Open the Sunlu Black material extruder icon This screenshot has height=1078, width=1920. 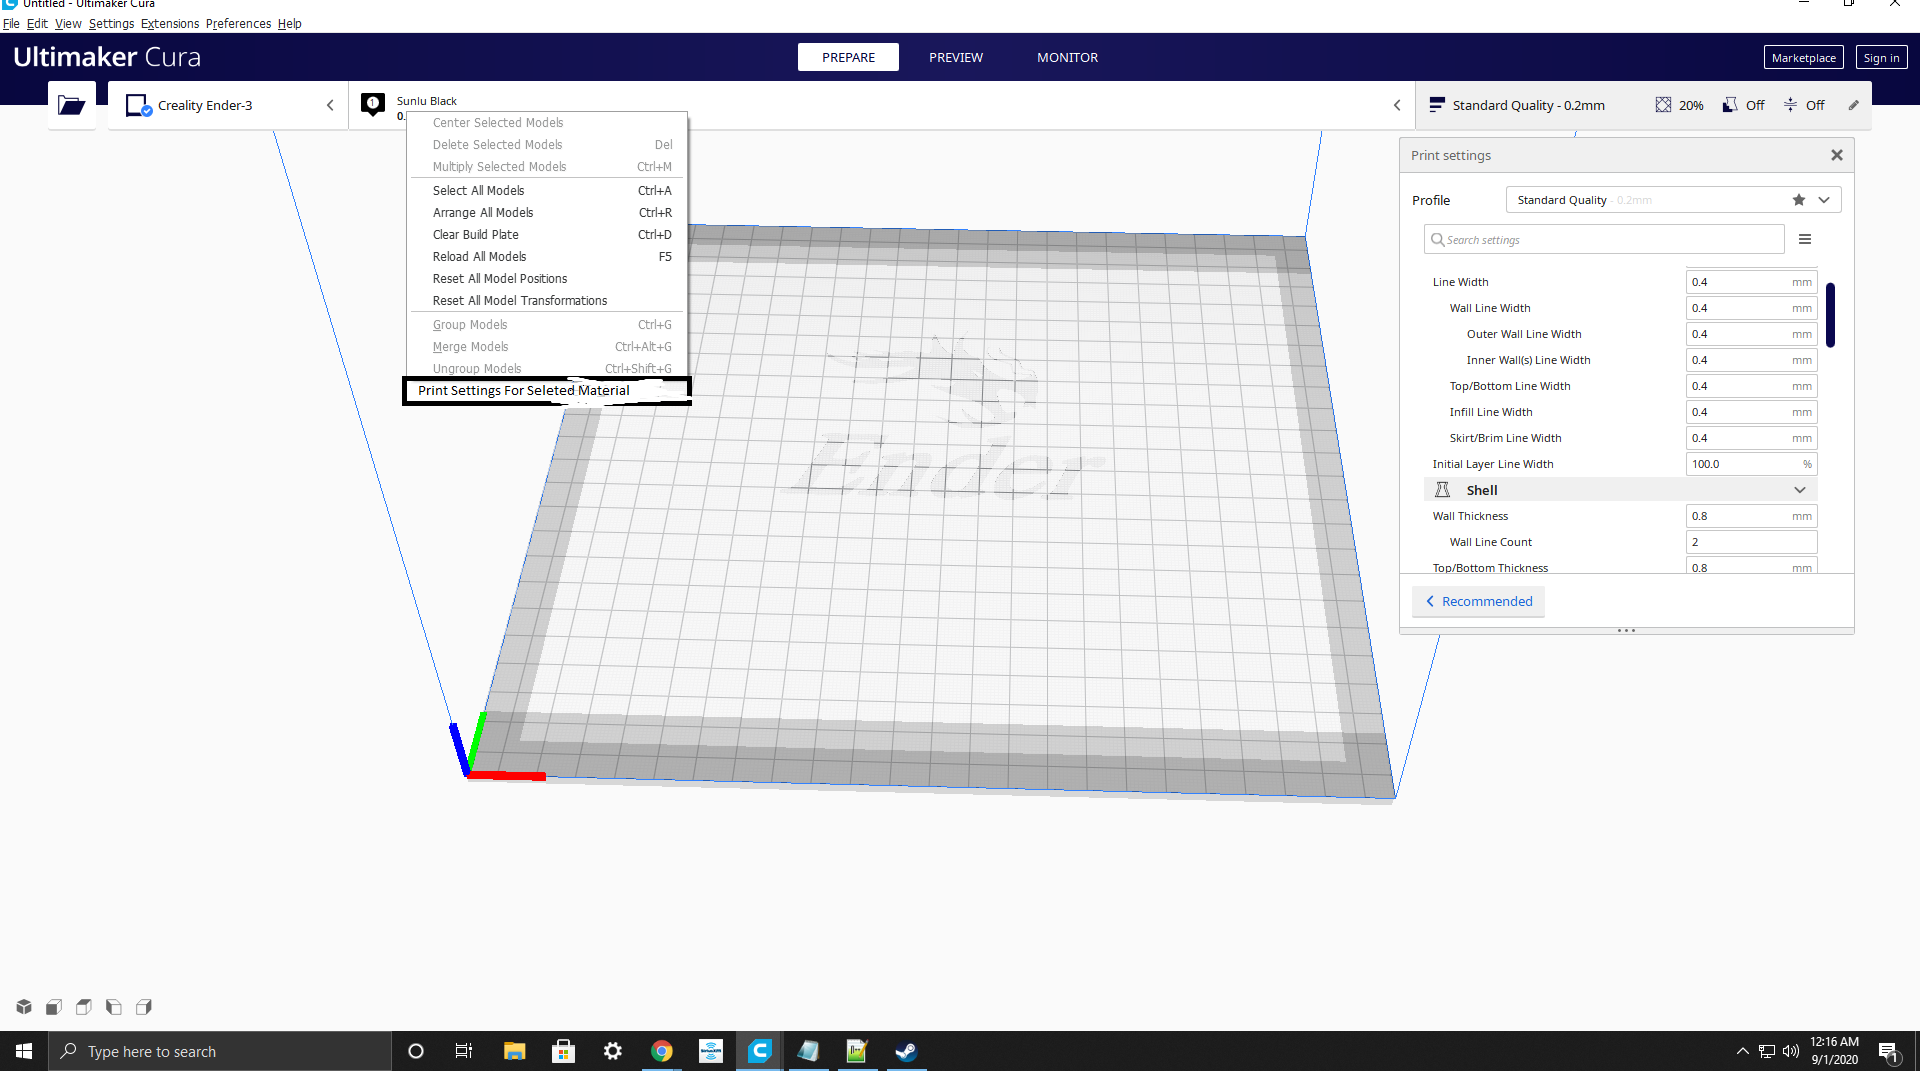pyautogui.click(x=373, y=104)
